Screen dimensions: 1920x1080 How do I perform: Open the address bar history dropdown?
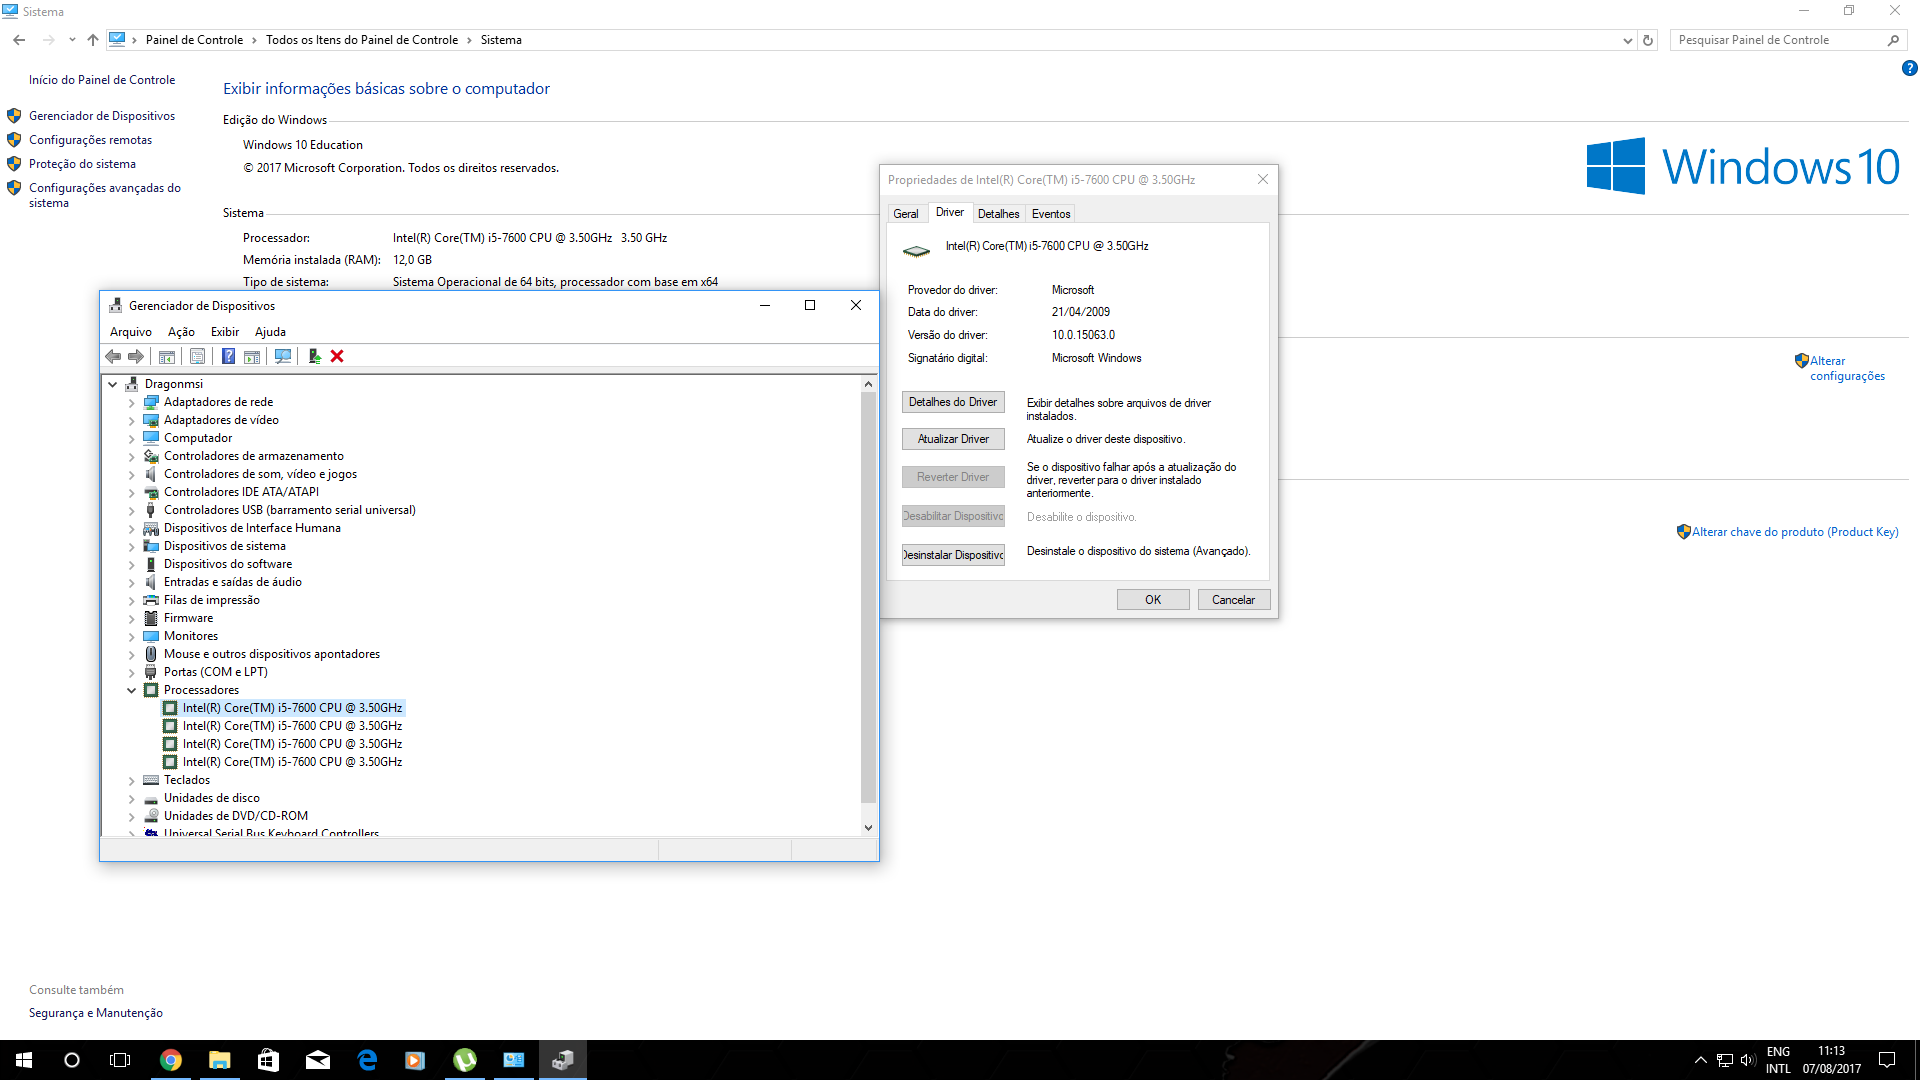pyautogui.click(x=1627, y=40)
